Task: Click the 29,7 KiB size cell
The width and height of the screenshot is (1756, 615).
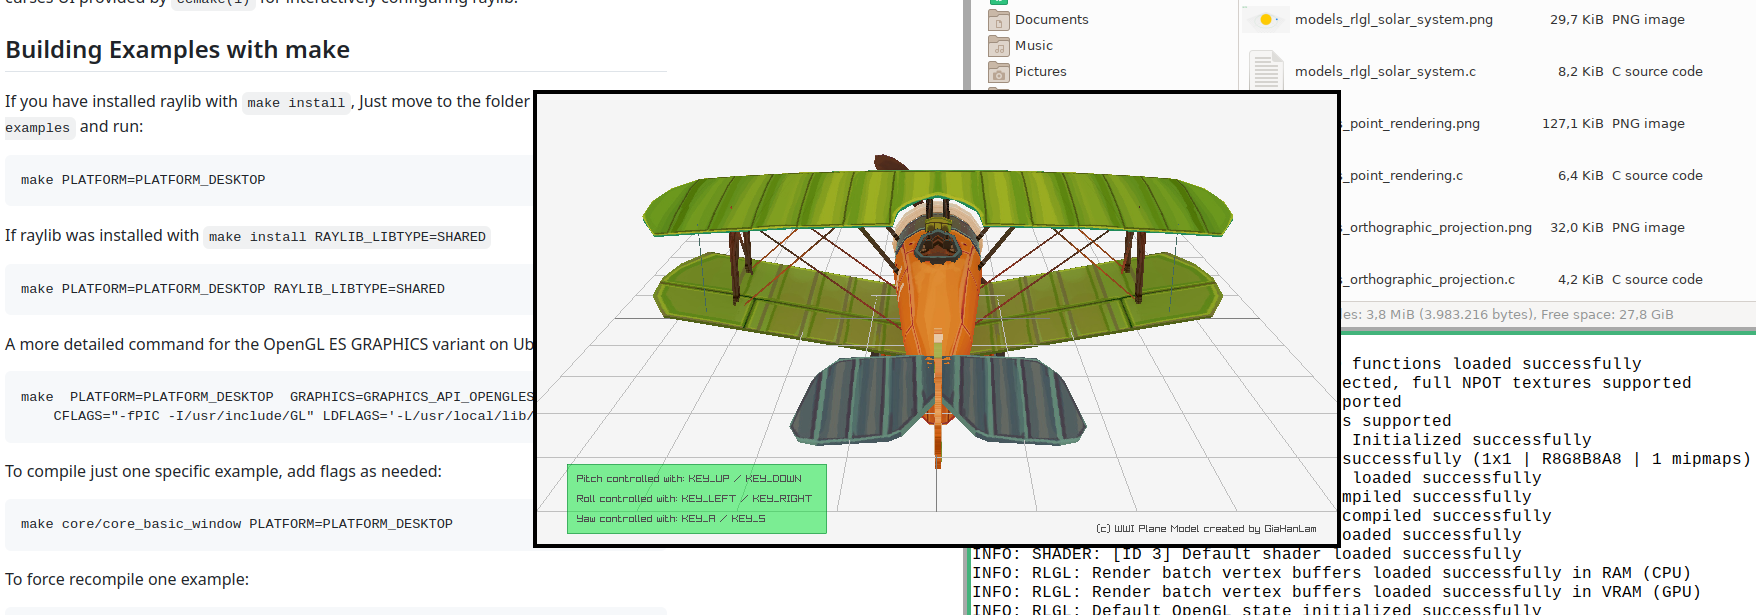Action: pos(1576,19)
